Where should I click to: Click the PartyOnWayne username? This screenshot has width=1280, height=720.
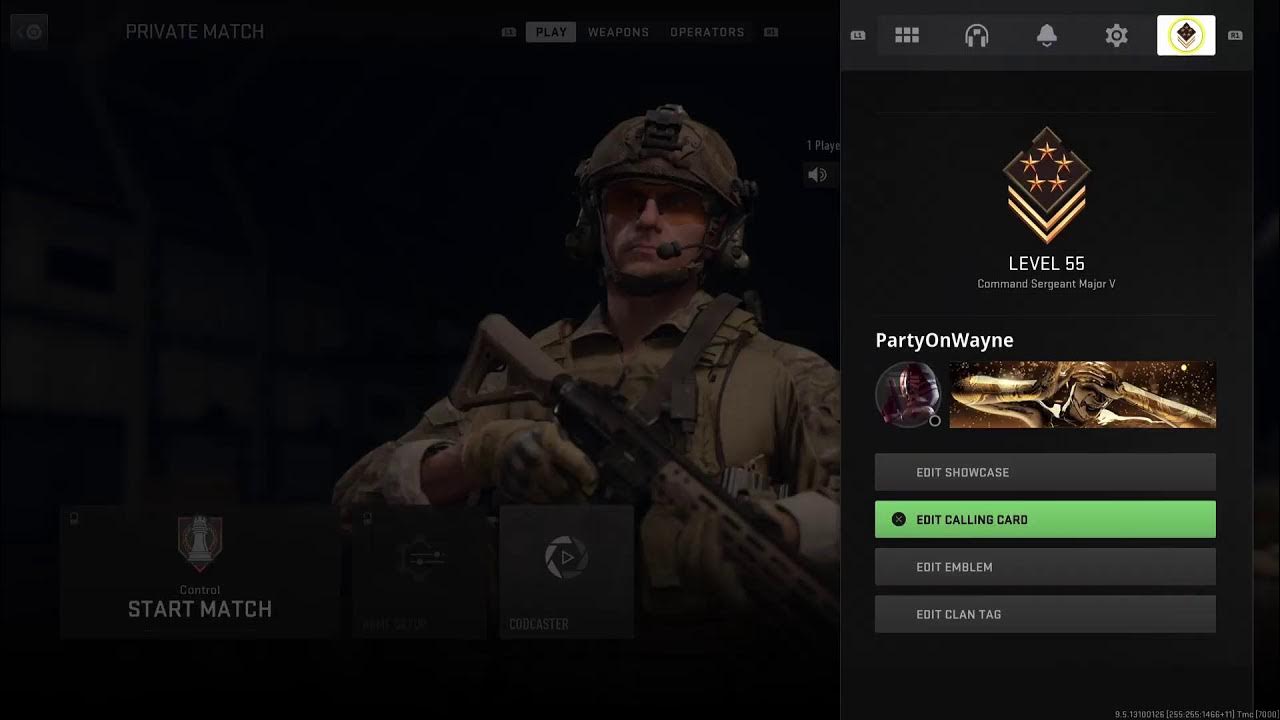click(944, 340)
